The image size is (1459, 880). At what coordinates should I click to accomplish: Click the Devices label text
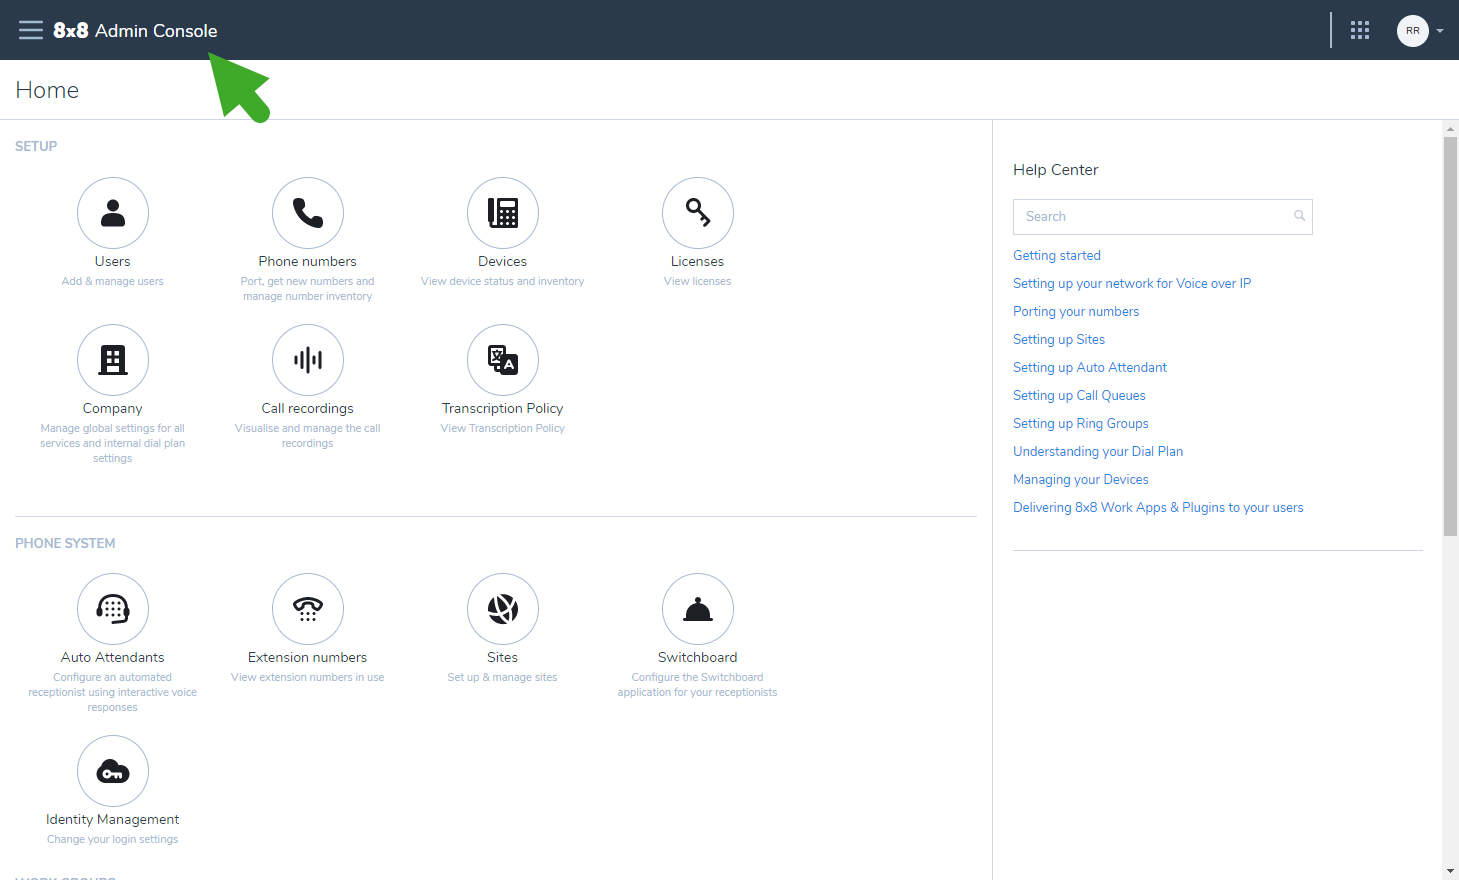pos(503,261)
